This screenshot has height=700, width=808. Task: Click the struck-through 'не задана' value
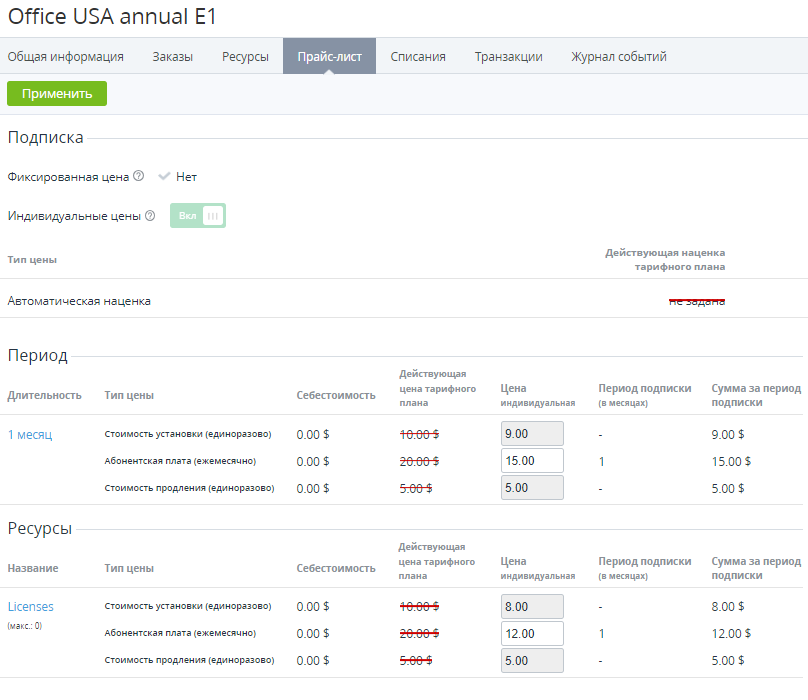tap(697, 301)
